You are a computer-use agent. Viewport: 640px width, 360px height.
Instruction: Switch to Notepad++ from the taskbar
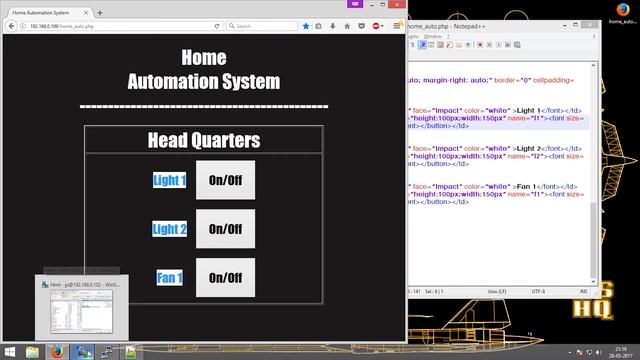[x=131, y=352]
